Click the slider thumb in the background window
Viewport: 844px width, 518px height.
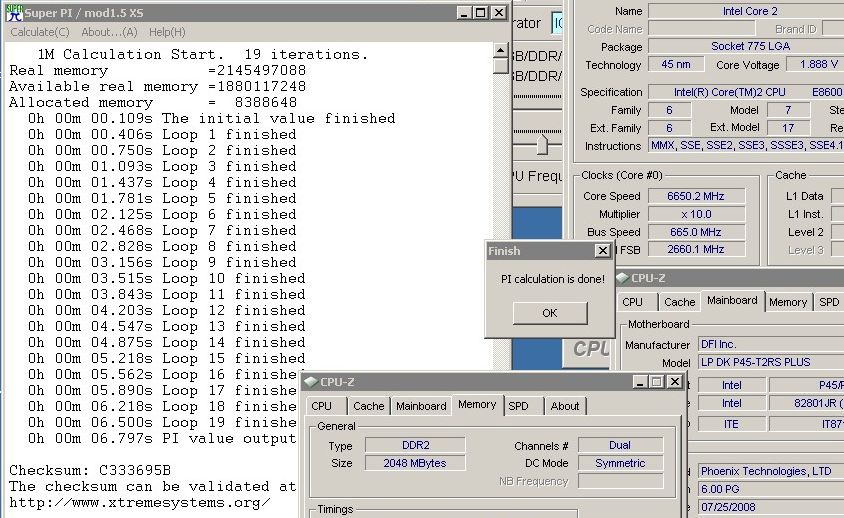pyautogui.click(x=542, y=146)
